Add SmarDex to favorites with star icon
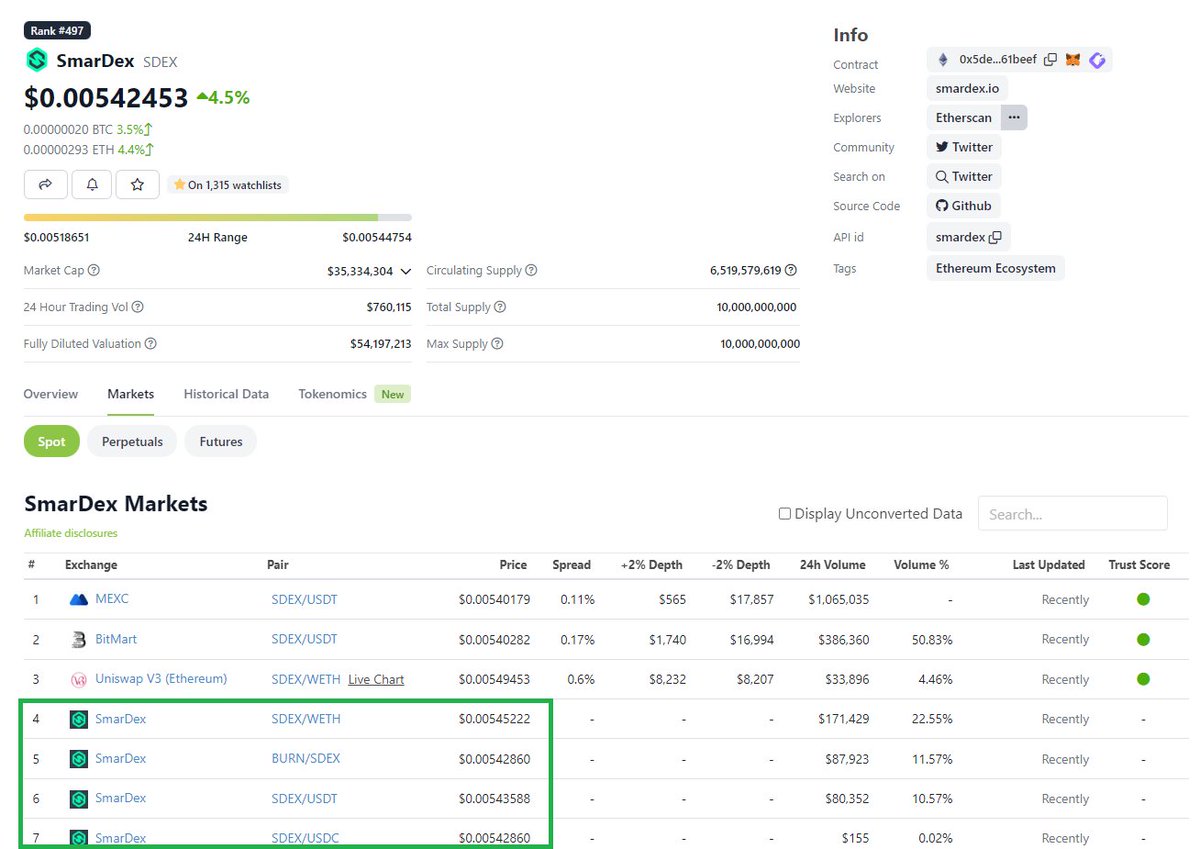 (x=138, y=184)
